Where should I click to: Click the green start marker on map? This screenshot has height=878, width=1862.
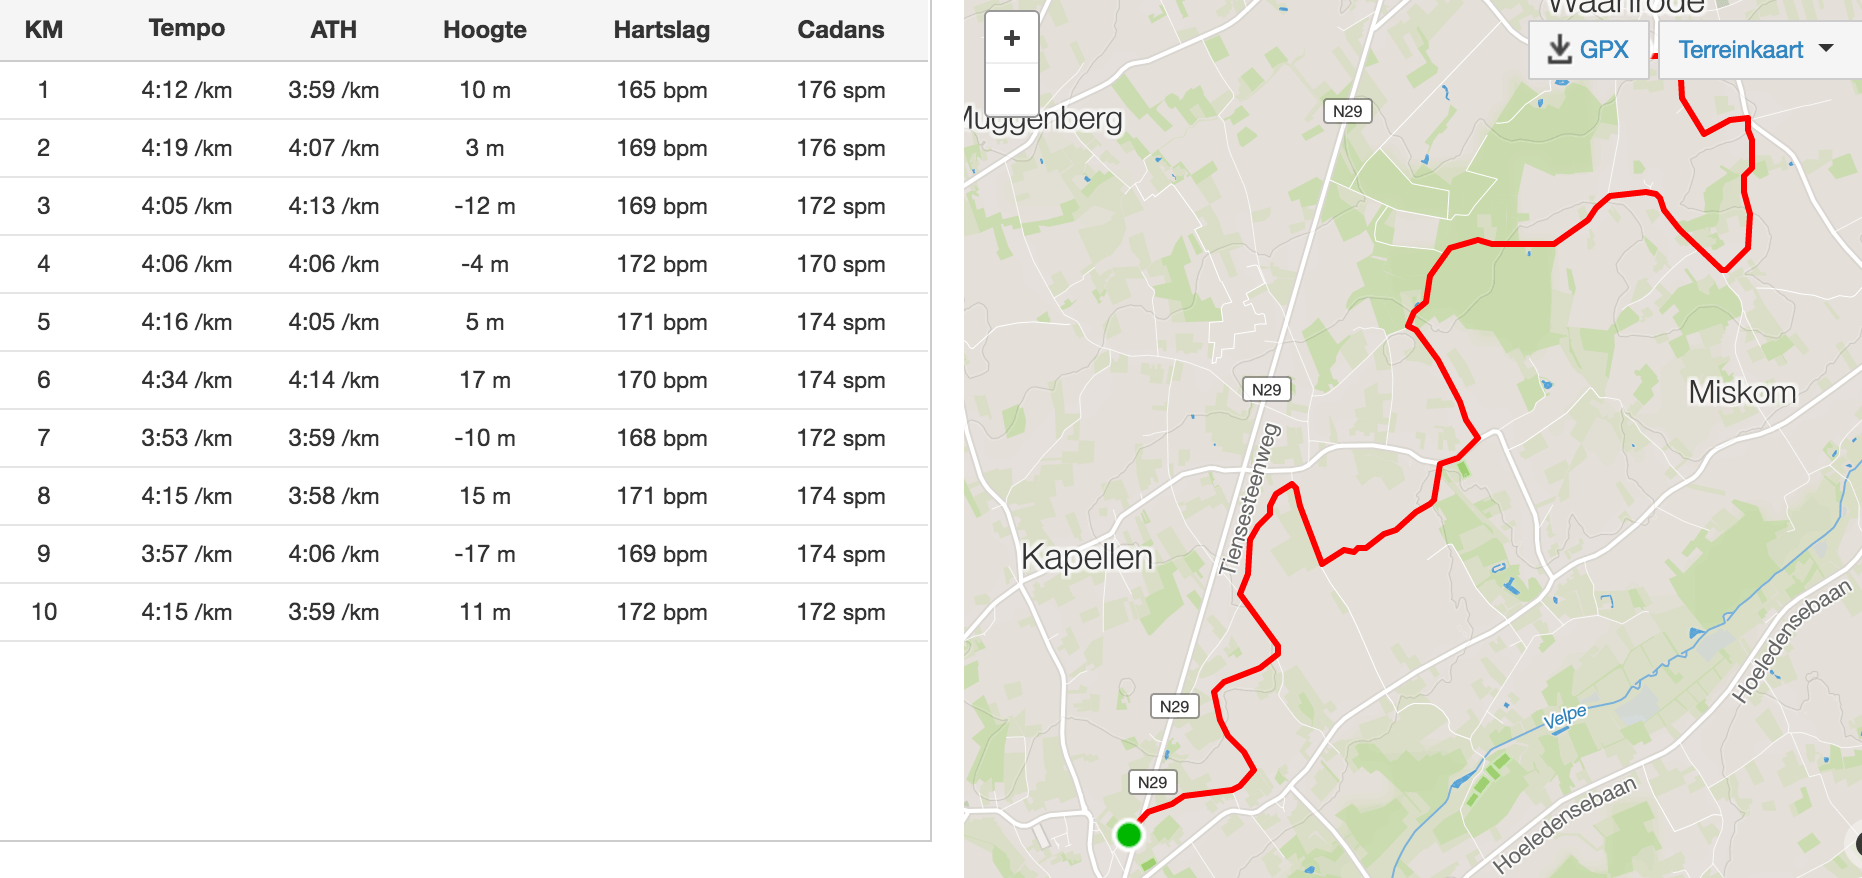click(1128, 834)
